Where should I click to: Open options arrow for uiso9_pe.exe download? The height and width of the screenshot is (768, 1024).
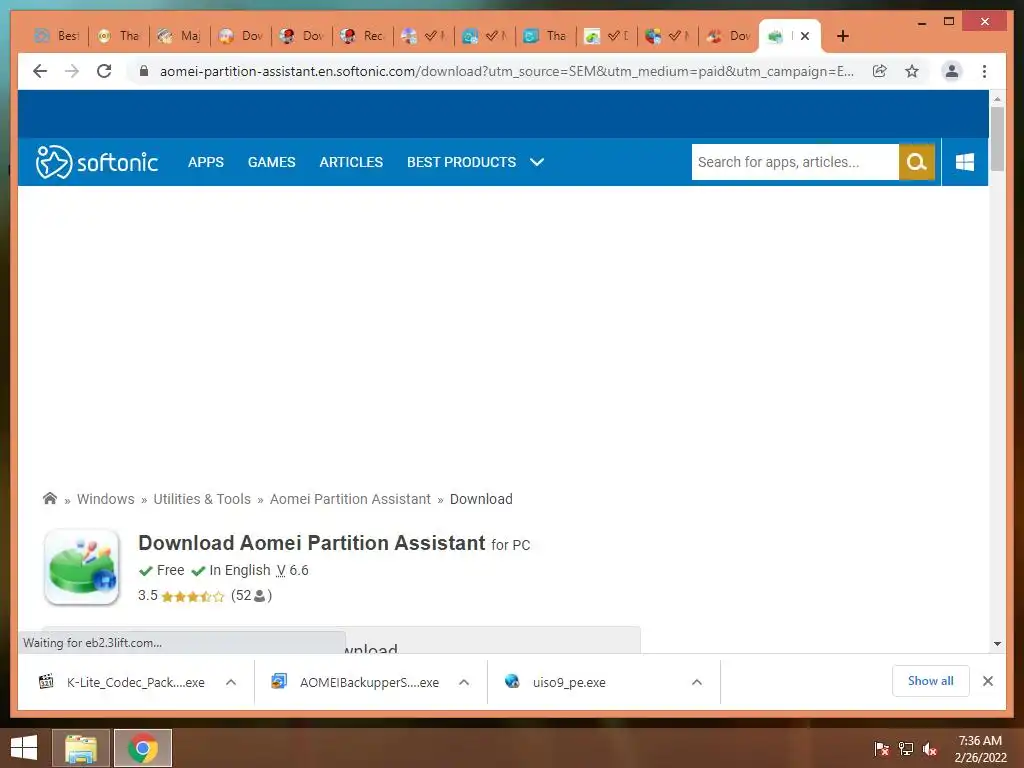(x=697, y=682)
